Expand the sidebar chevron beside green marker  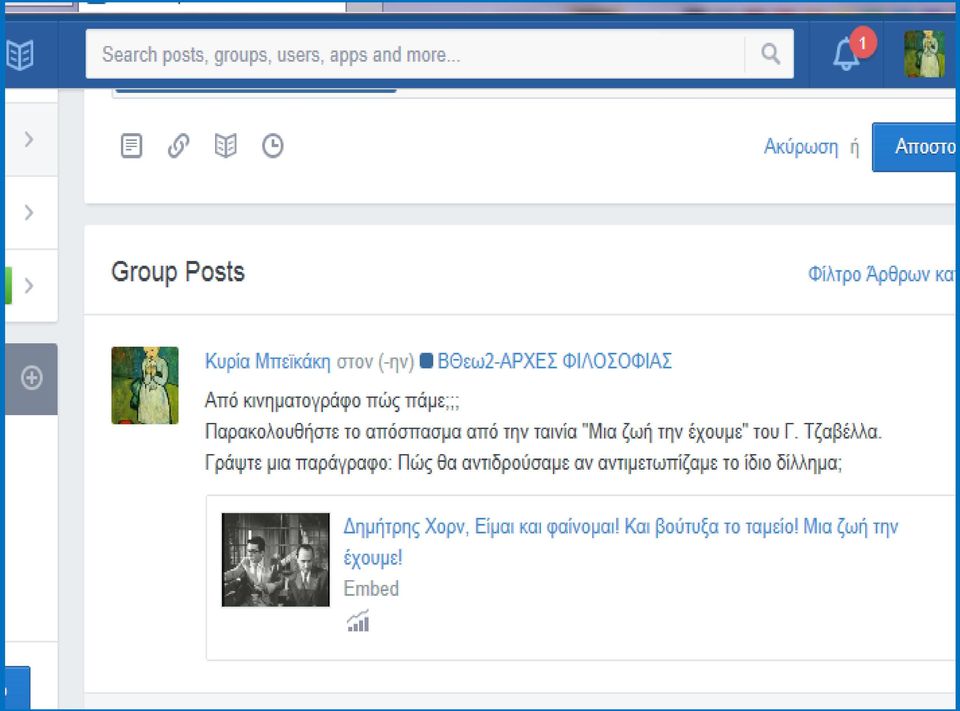coord(29,285)
